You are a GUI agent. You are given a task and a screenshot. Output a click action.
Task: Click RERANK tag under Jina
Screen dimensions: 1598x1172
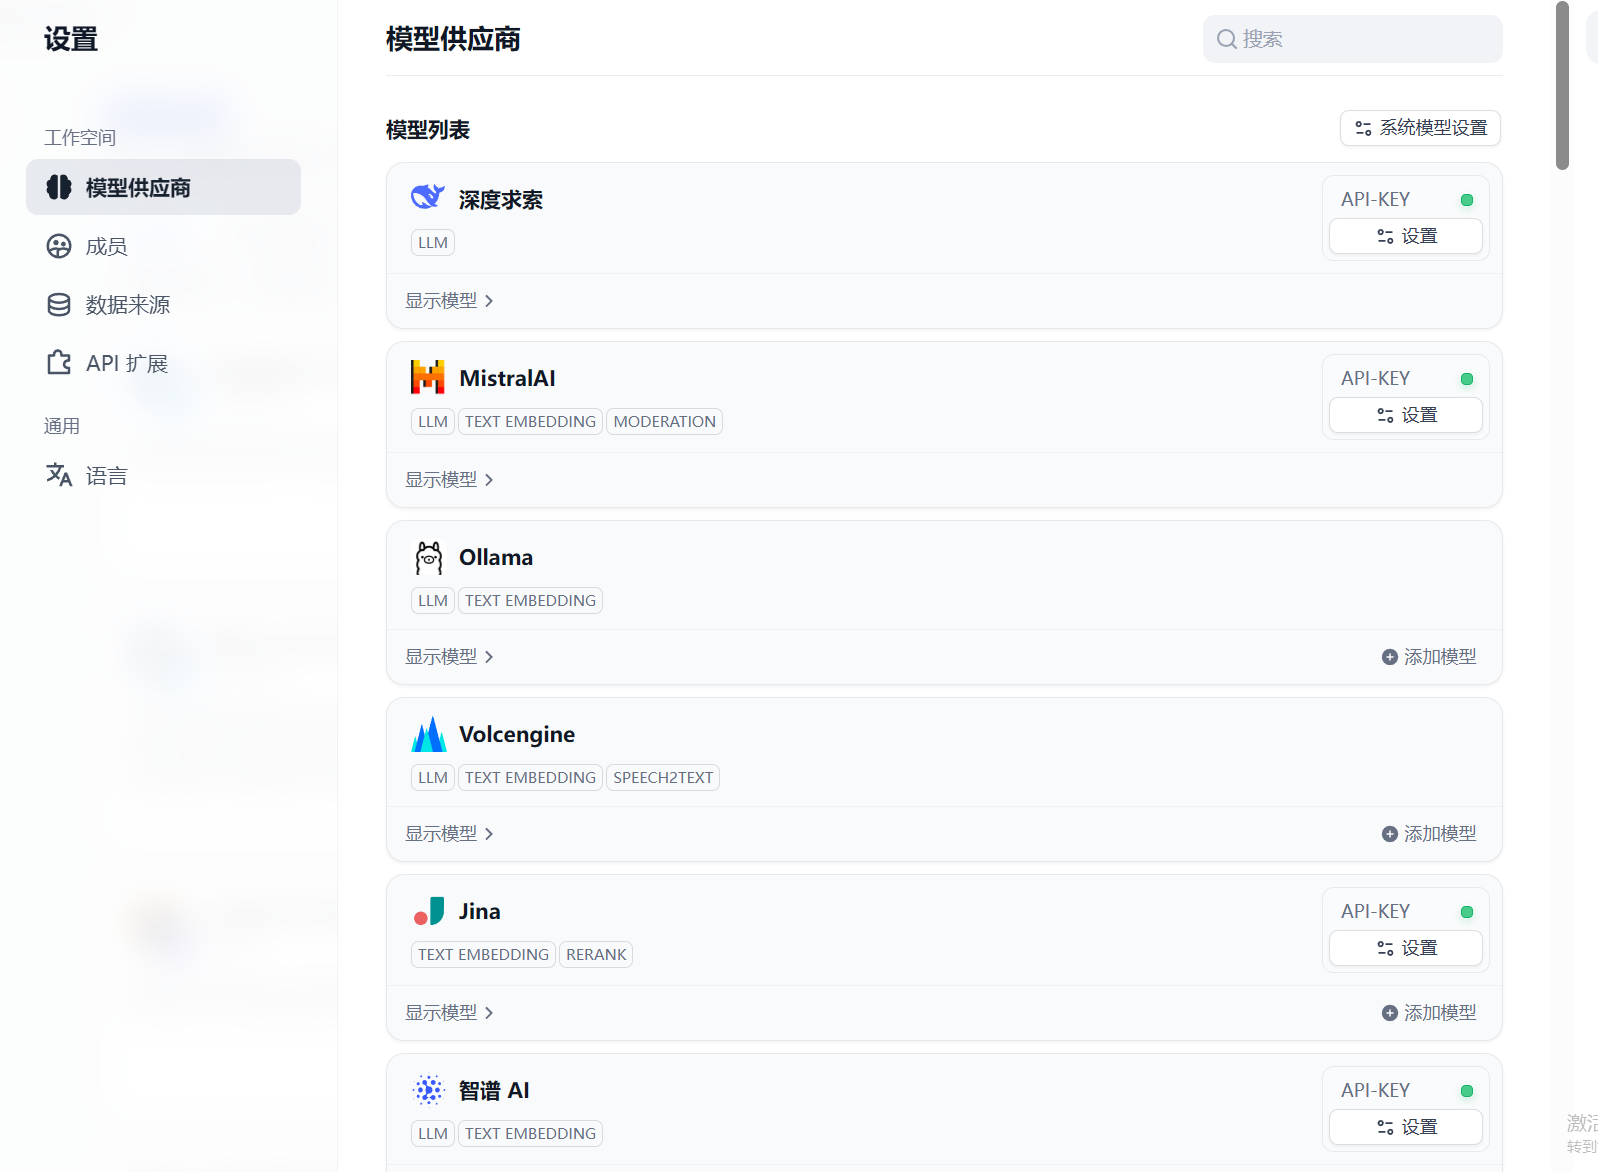click(596, 955)
